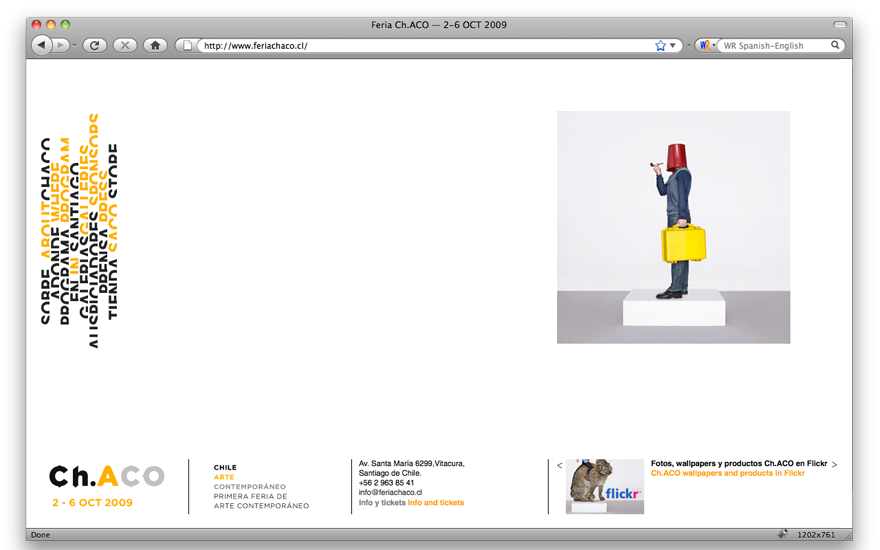Open the TIENDA / STORE menu item

point(113,231)
